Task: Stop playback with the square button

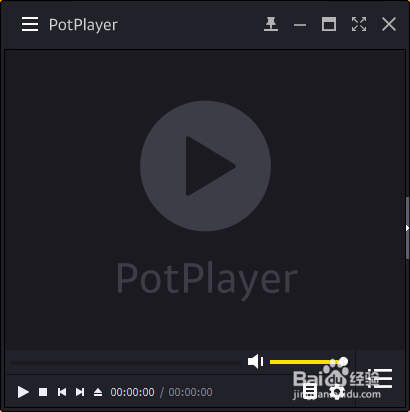Action: click(x=43, y=392)
